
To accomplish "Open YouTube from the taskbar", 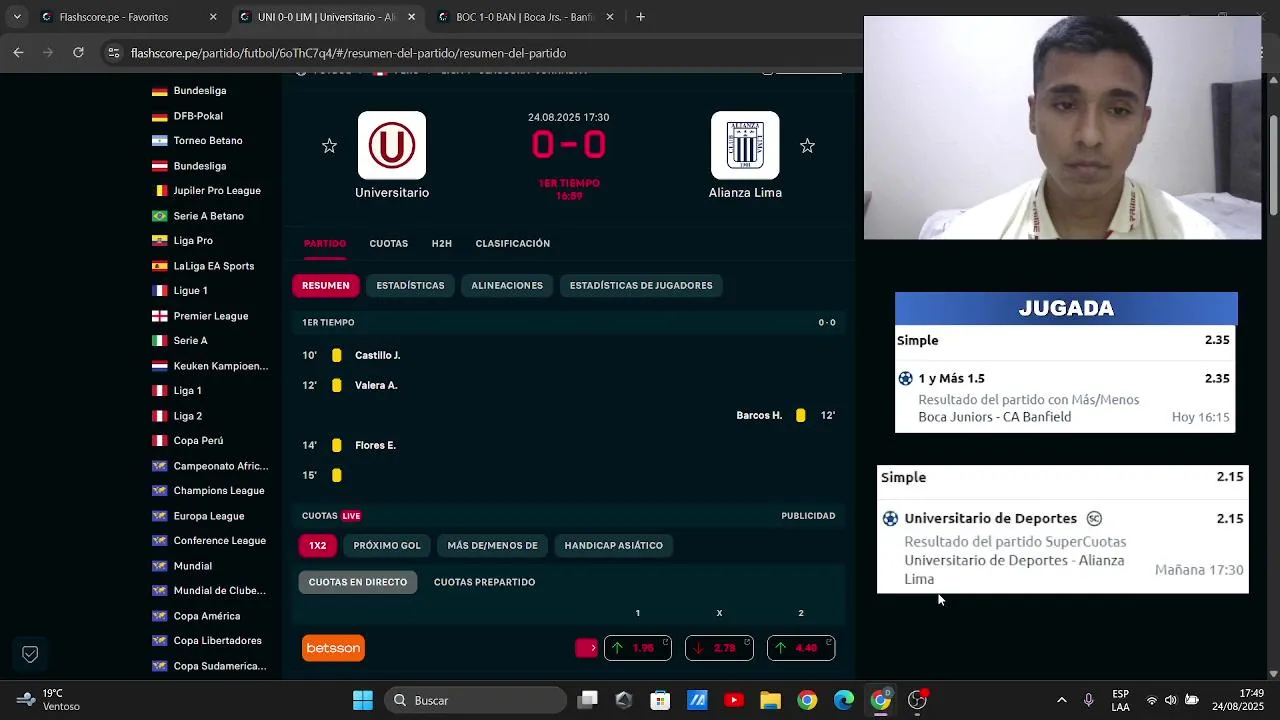I will click(734, 700).
